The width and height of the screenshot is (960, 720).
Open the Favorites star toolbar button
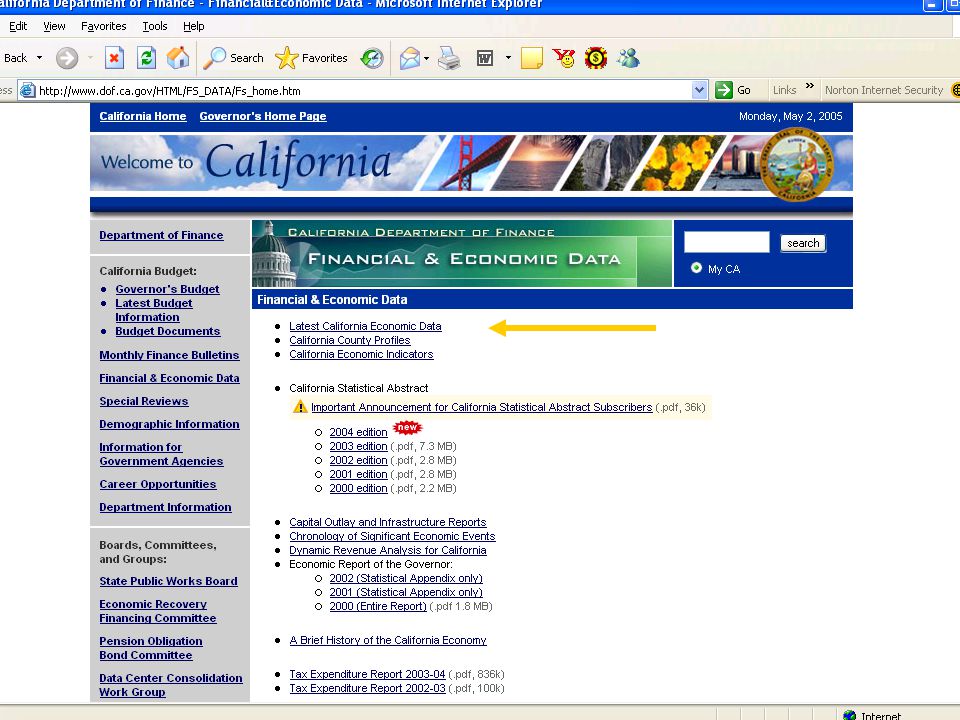point(311,58)
